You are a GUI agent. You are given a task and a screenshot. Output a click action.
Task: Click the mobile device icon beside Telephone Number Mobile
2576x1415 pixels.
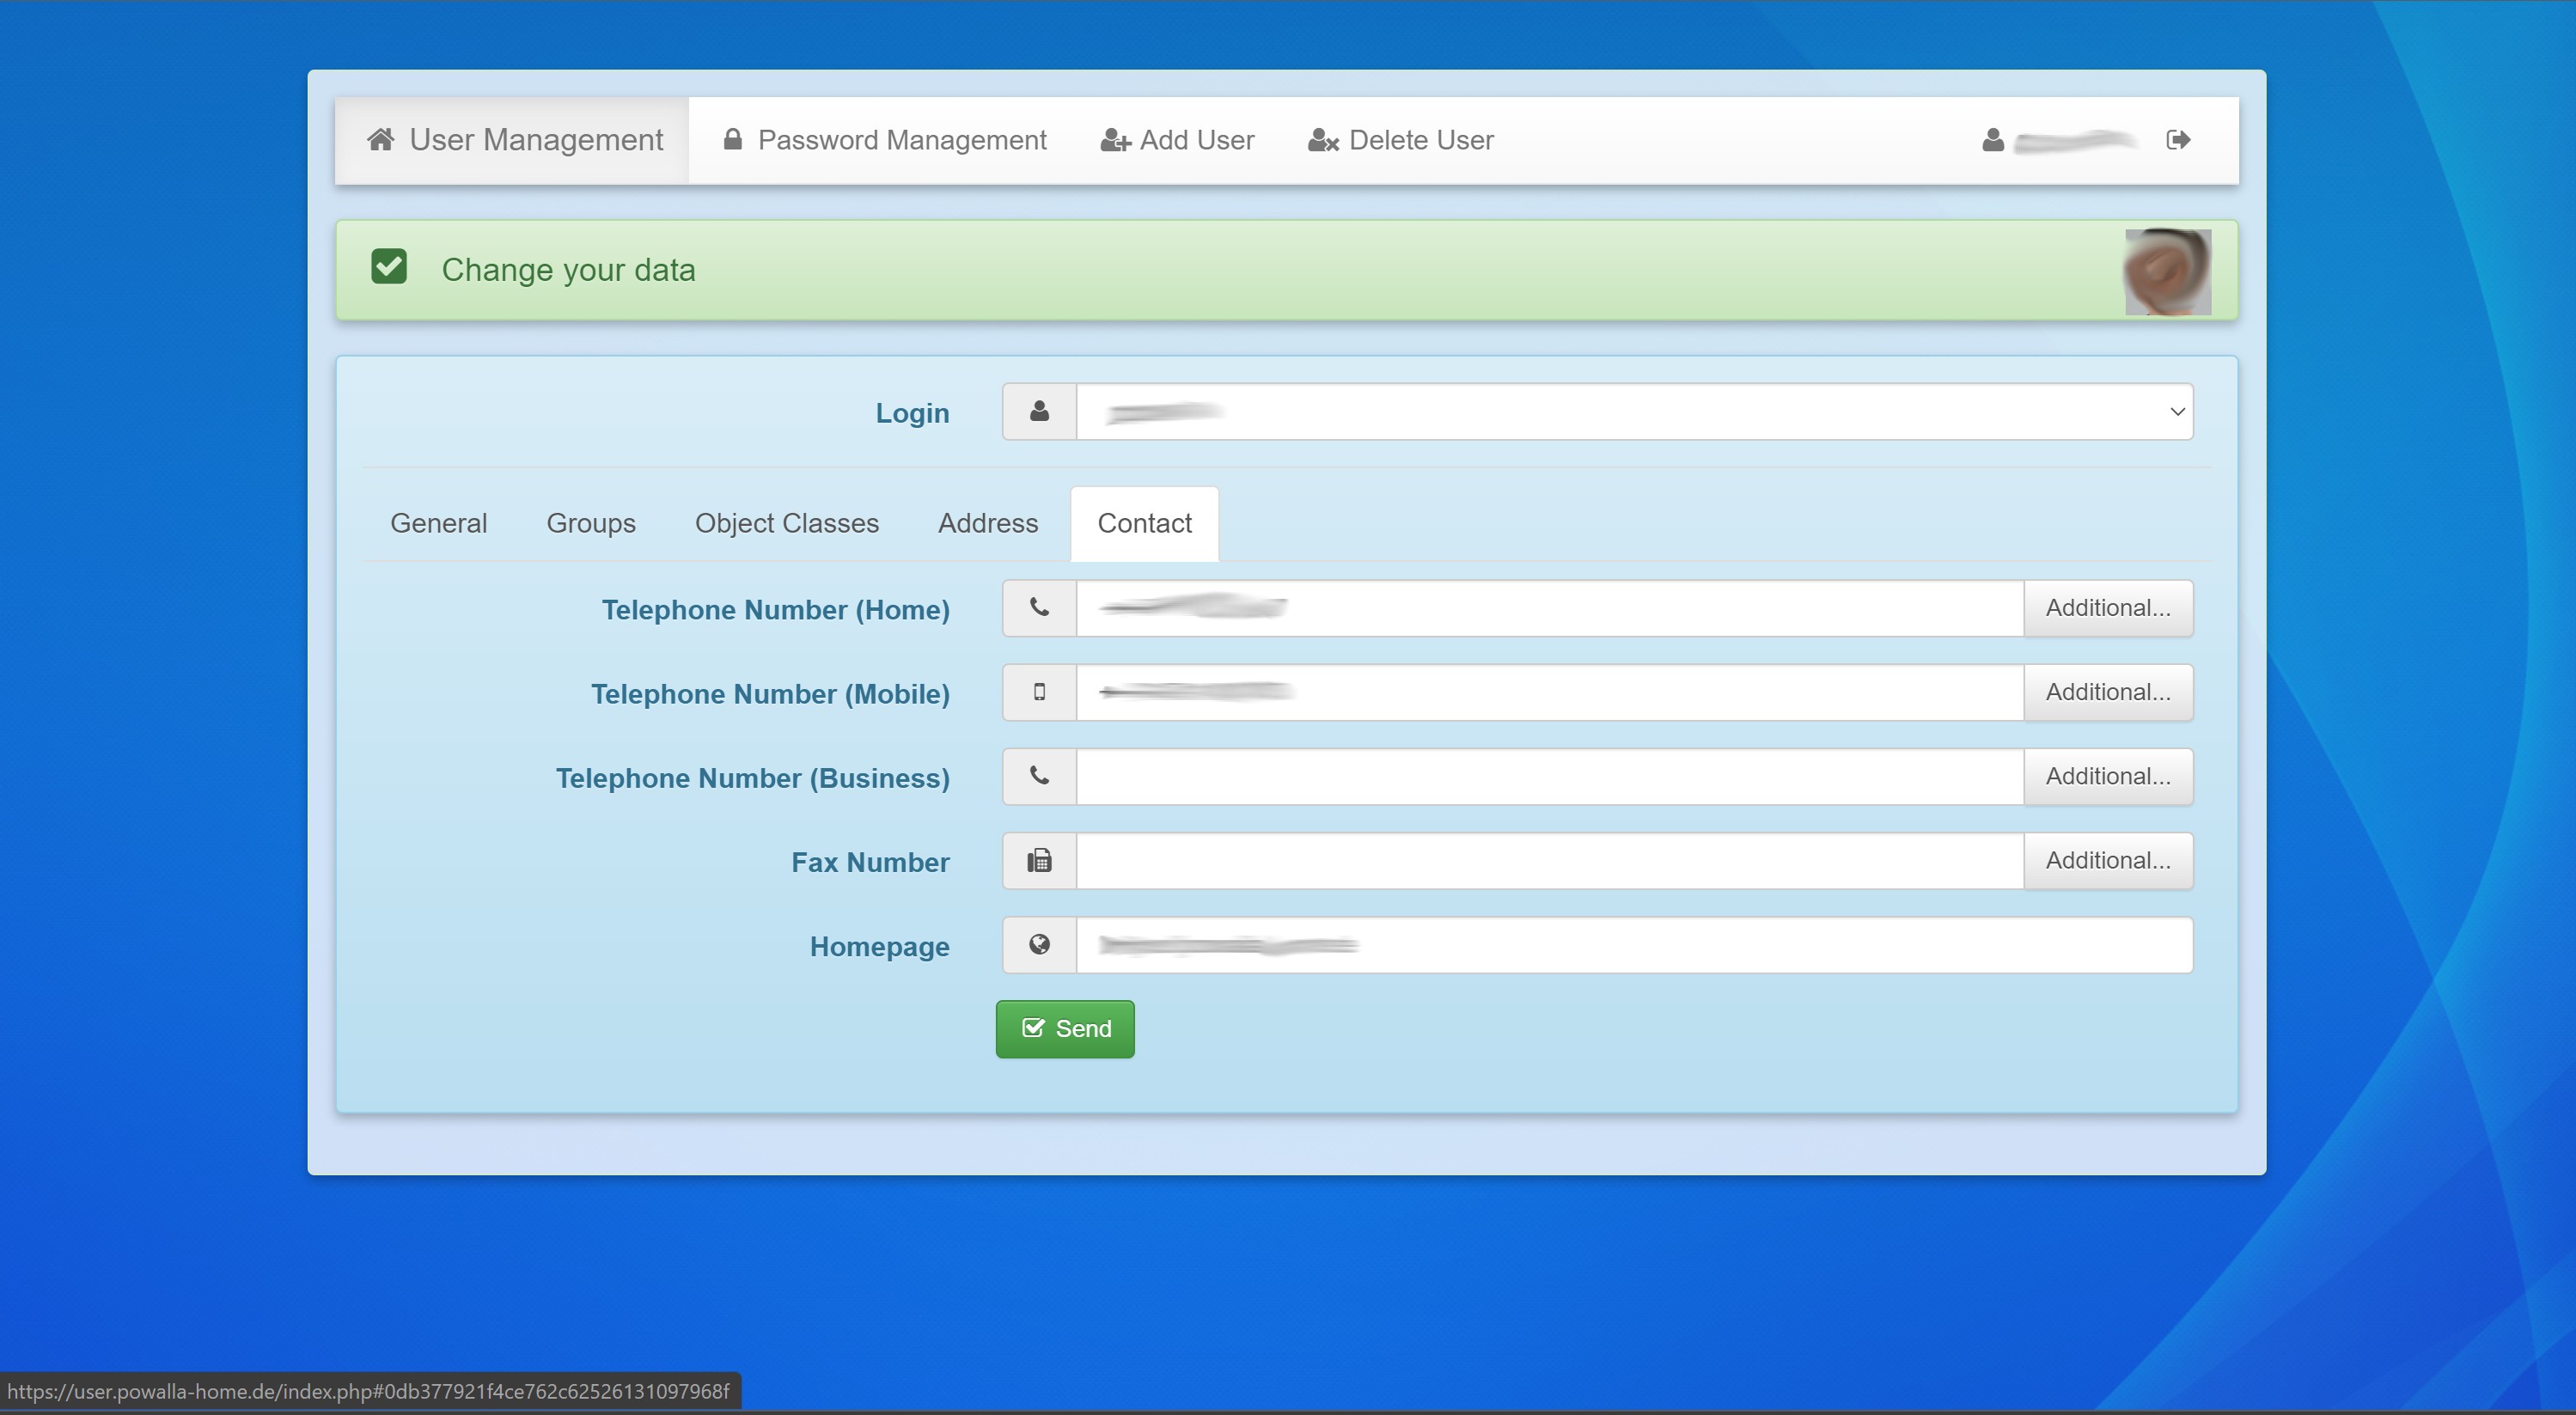coord(1038,692)
